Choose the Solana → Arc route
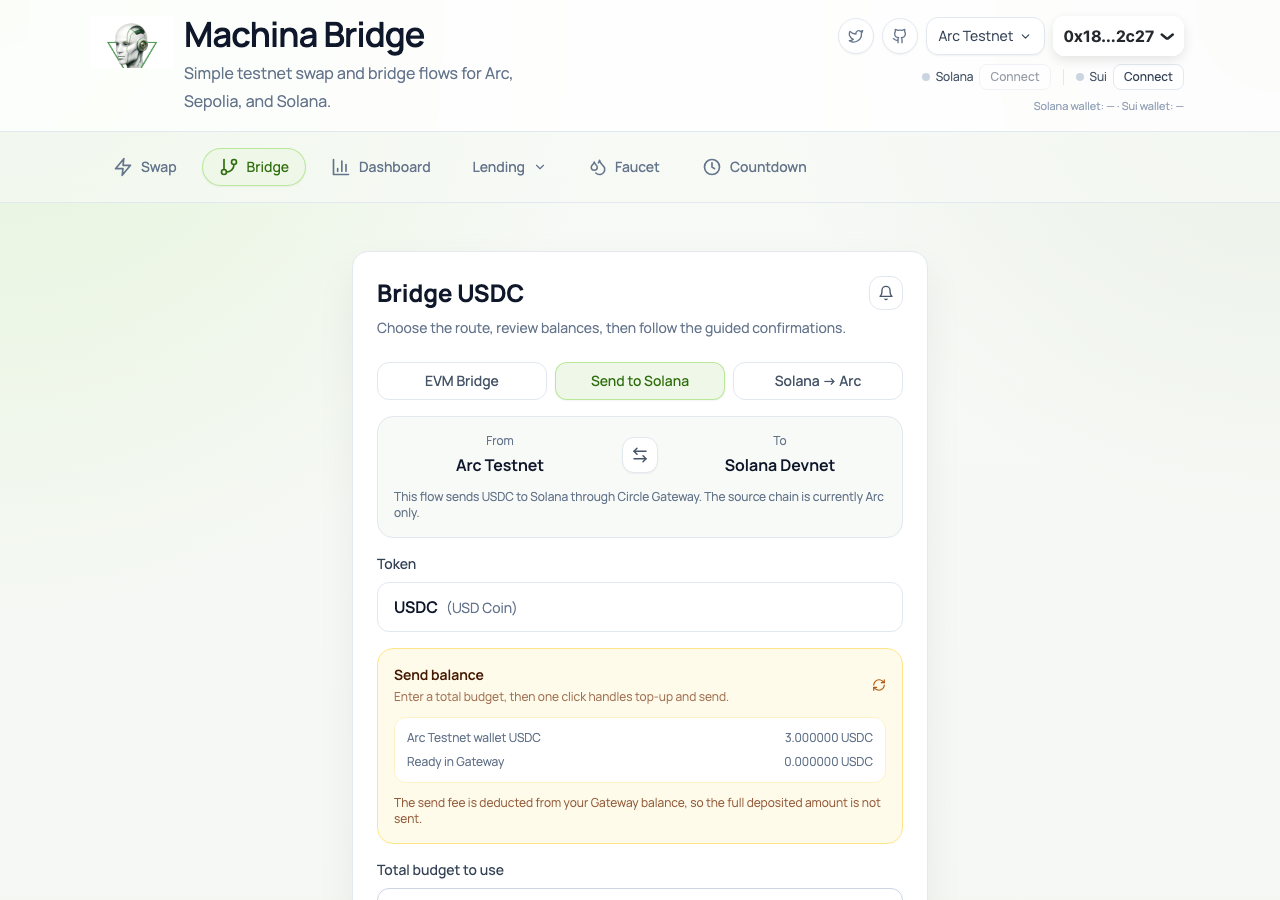This screenshot has height=900, width=1280. tap(818, 381)
